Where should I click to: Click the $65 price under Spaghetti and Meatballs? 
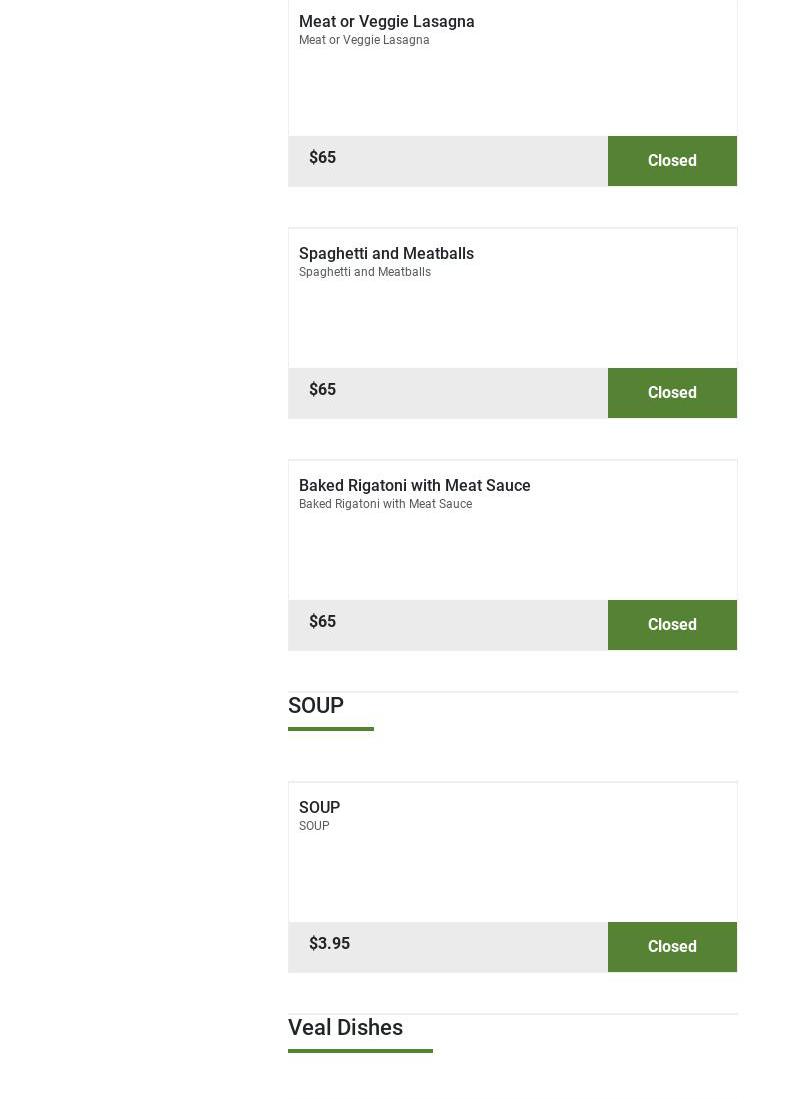(x=322, y=390)
